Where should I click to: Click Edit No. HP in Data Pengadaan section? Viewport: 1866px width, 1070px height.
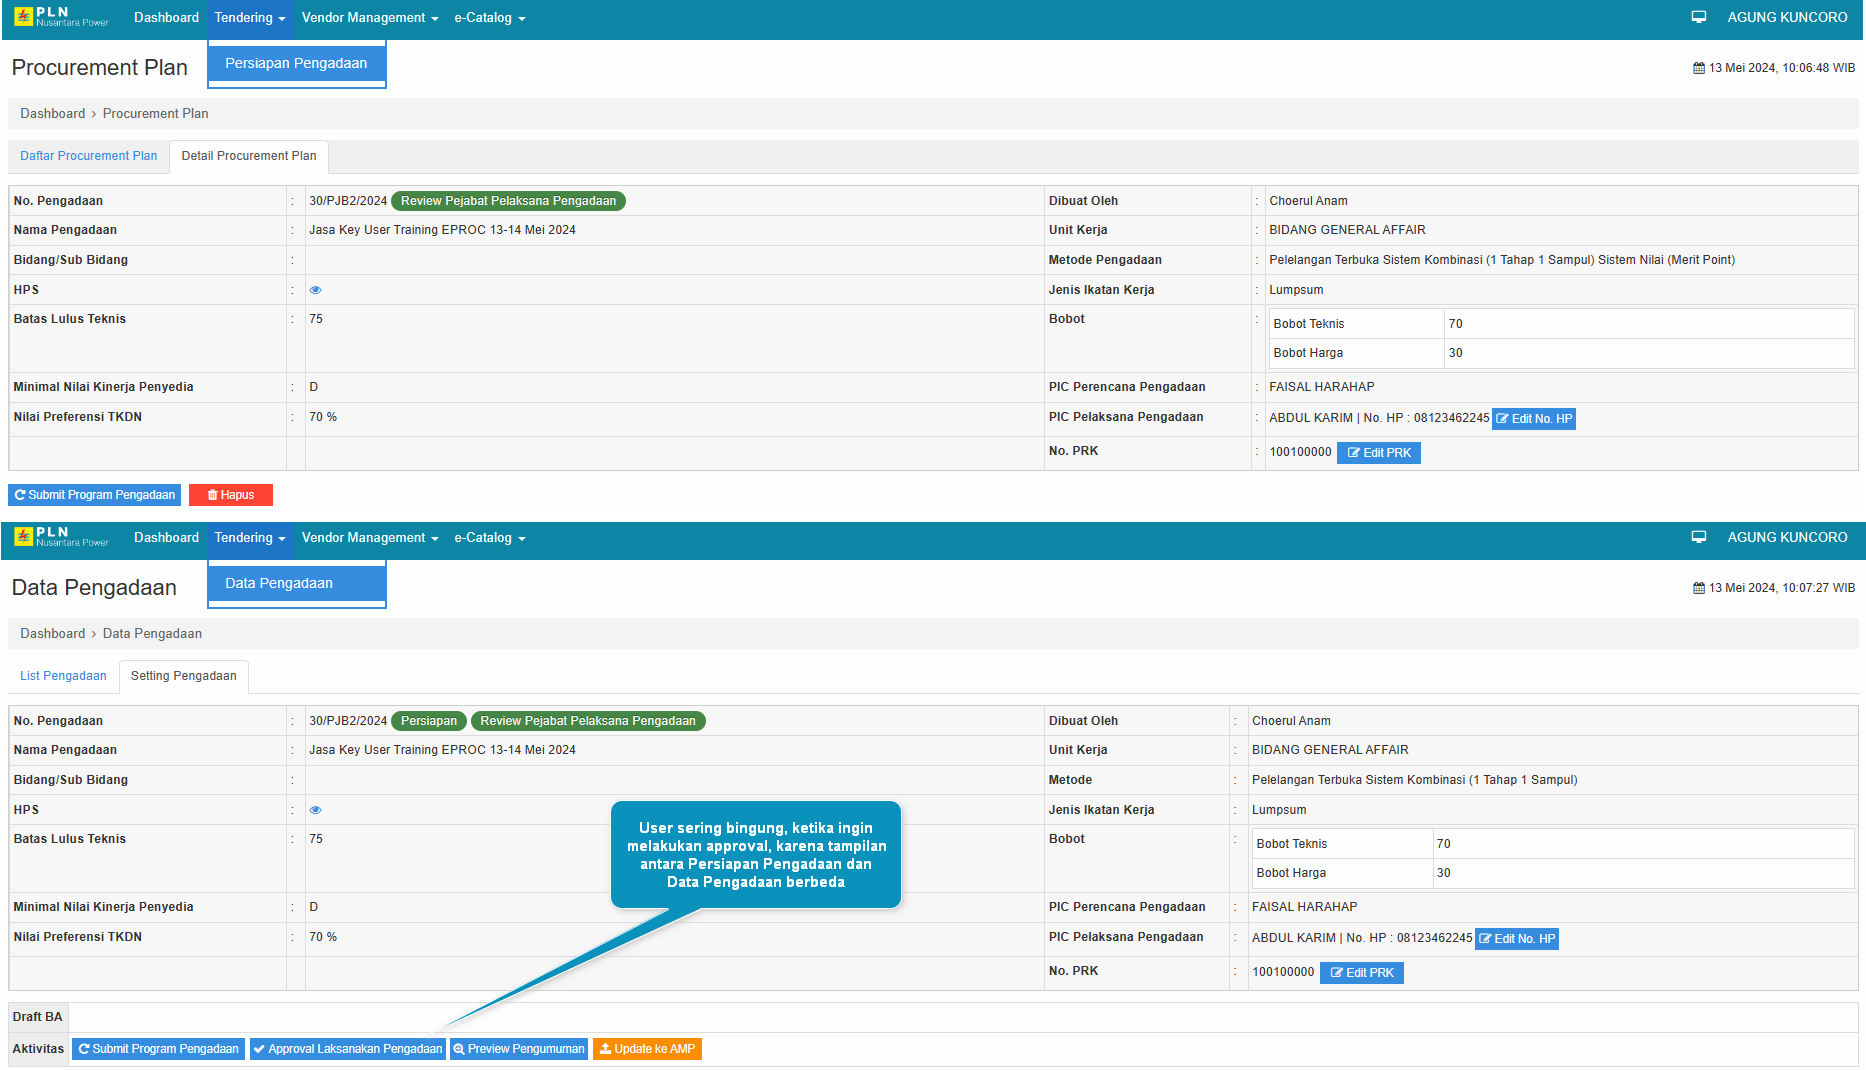(x=1516, y=939)
